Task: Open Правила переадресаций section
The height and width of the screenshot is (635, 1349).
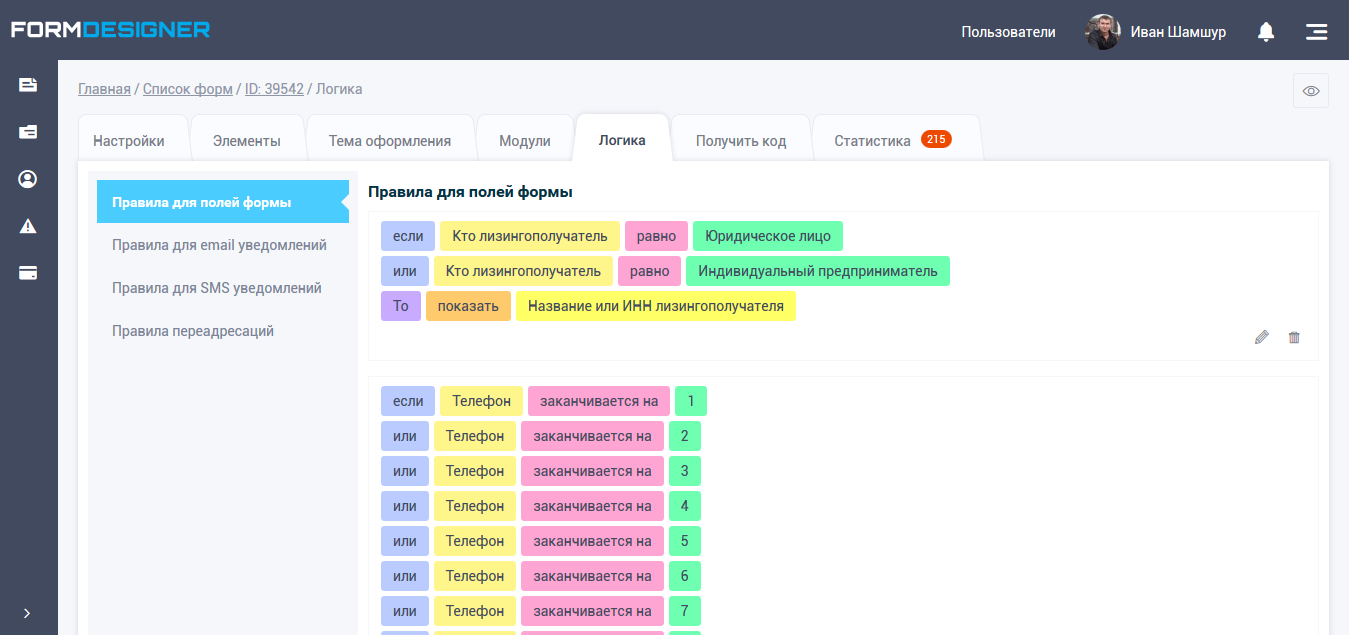Action: pos(193,331)
